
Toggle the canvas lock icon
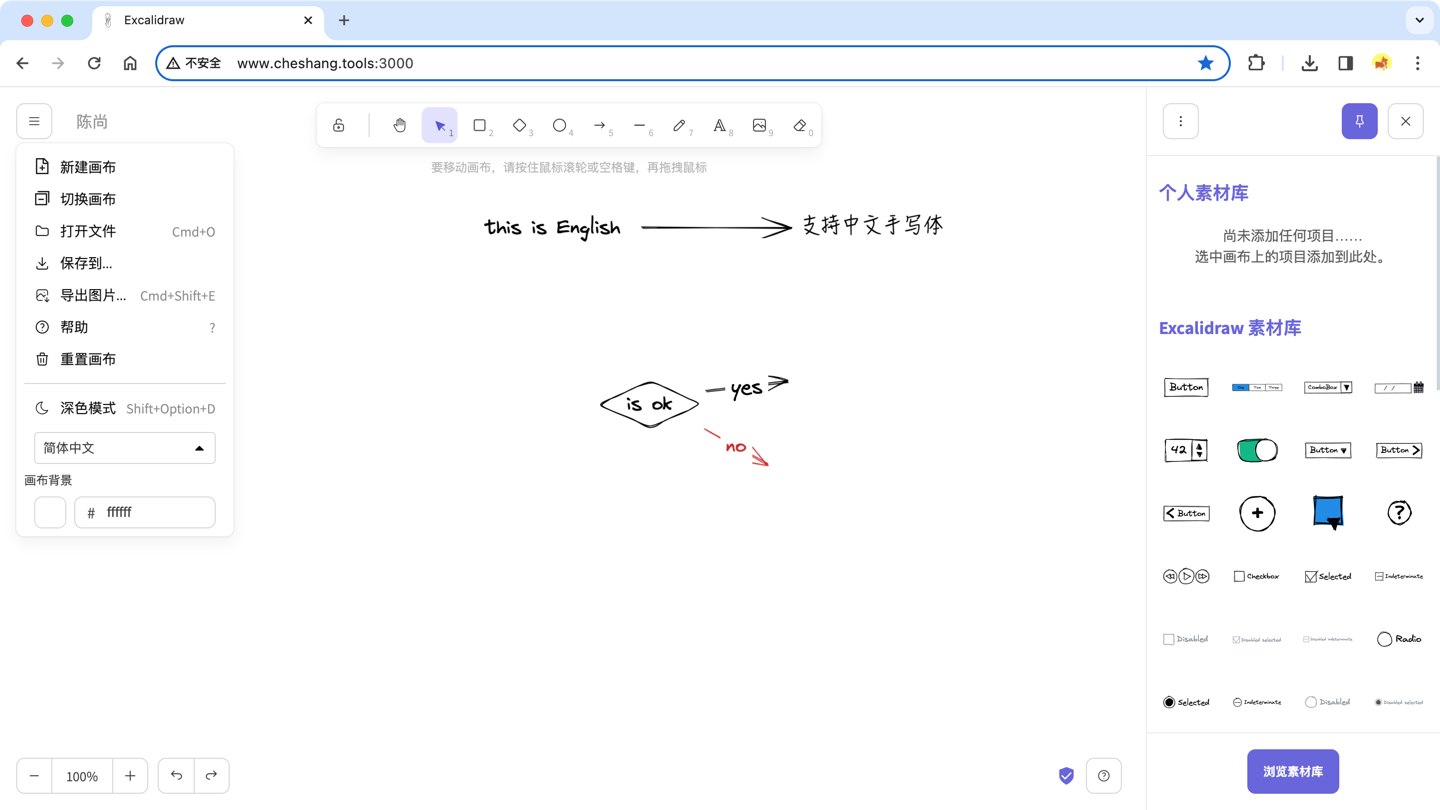tap(339, 125)
